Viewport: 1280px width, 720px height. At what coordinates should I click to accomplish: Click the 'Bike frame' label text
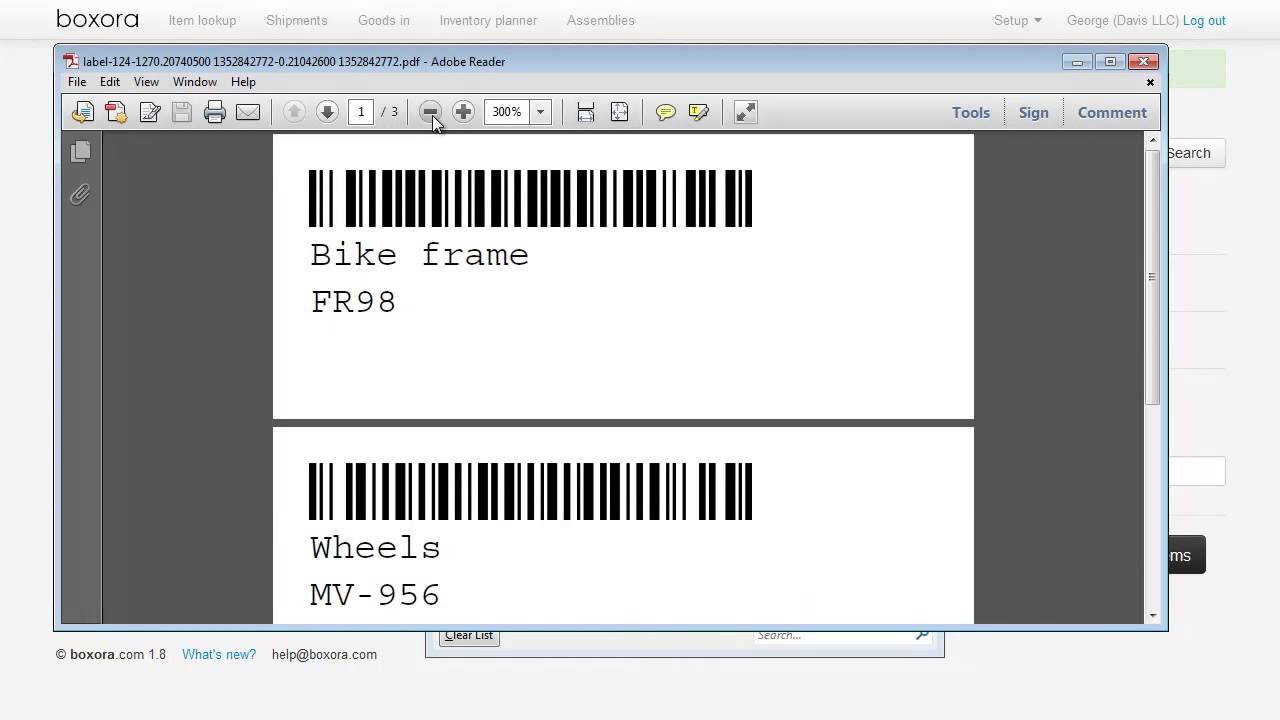click(x=419, y=255)
